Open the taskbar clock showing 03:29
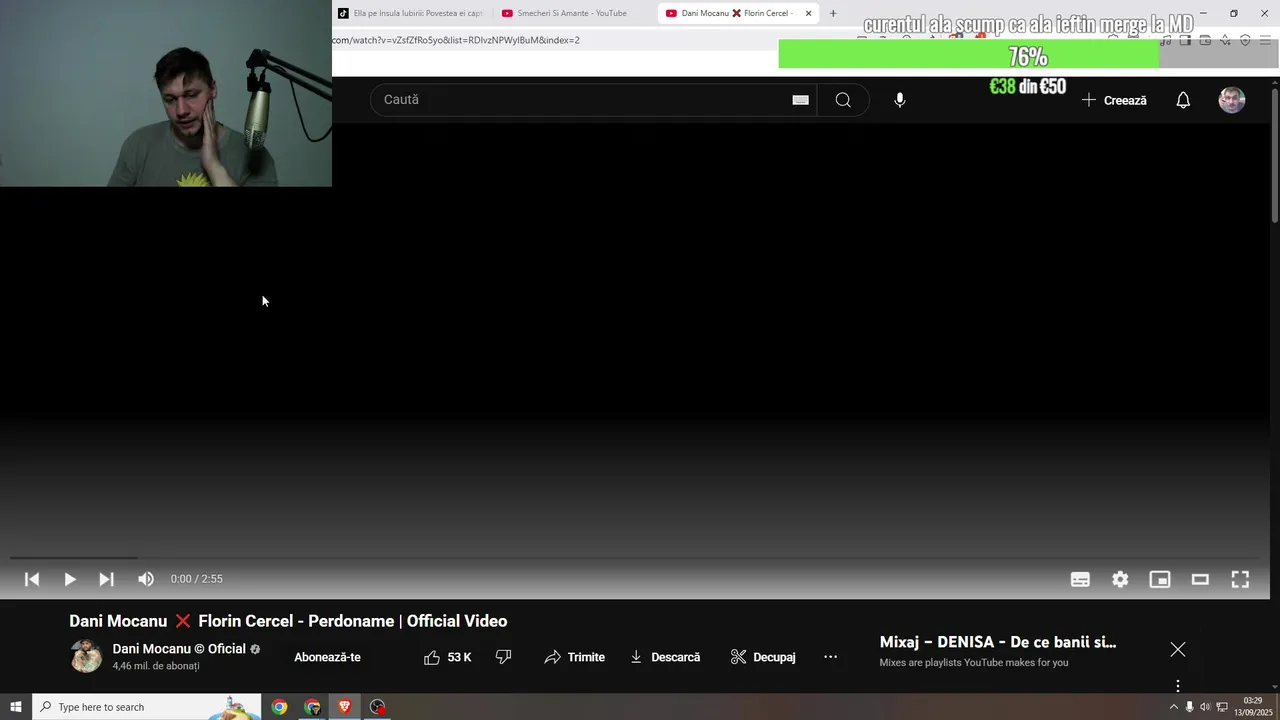Screen dimensions: 1280x720 pyautogui.click(x=1252, y=707)
